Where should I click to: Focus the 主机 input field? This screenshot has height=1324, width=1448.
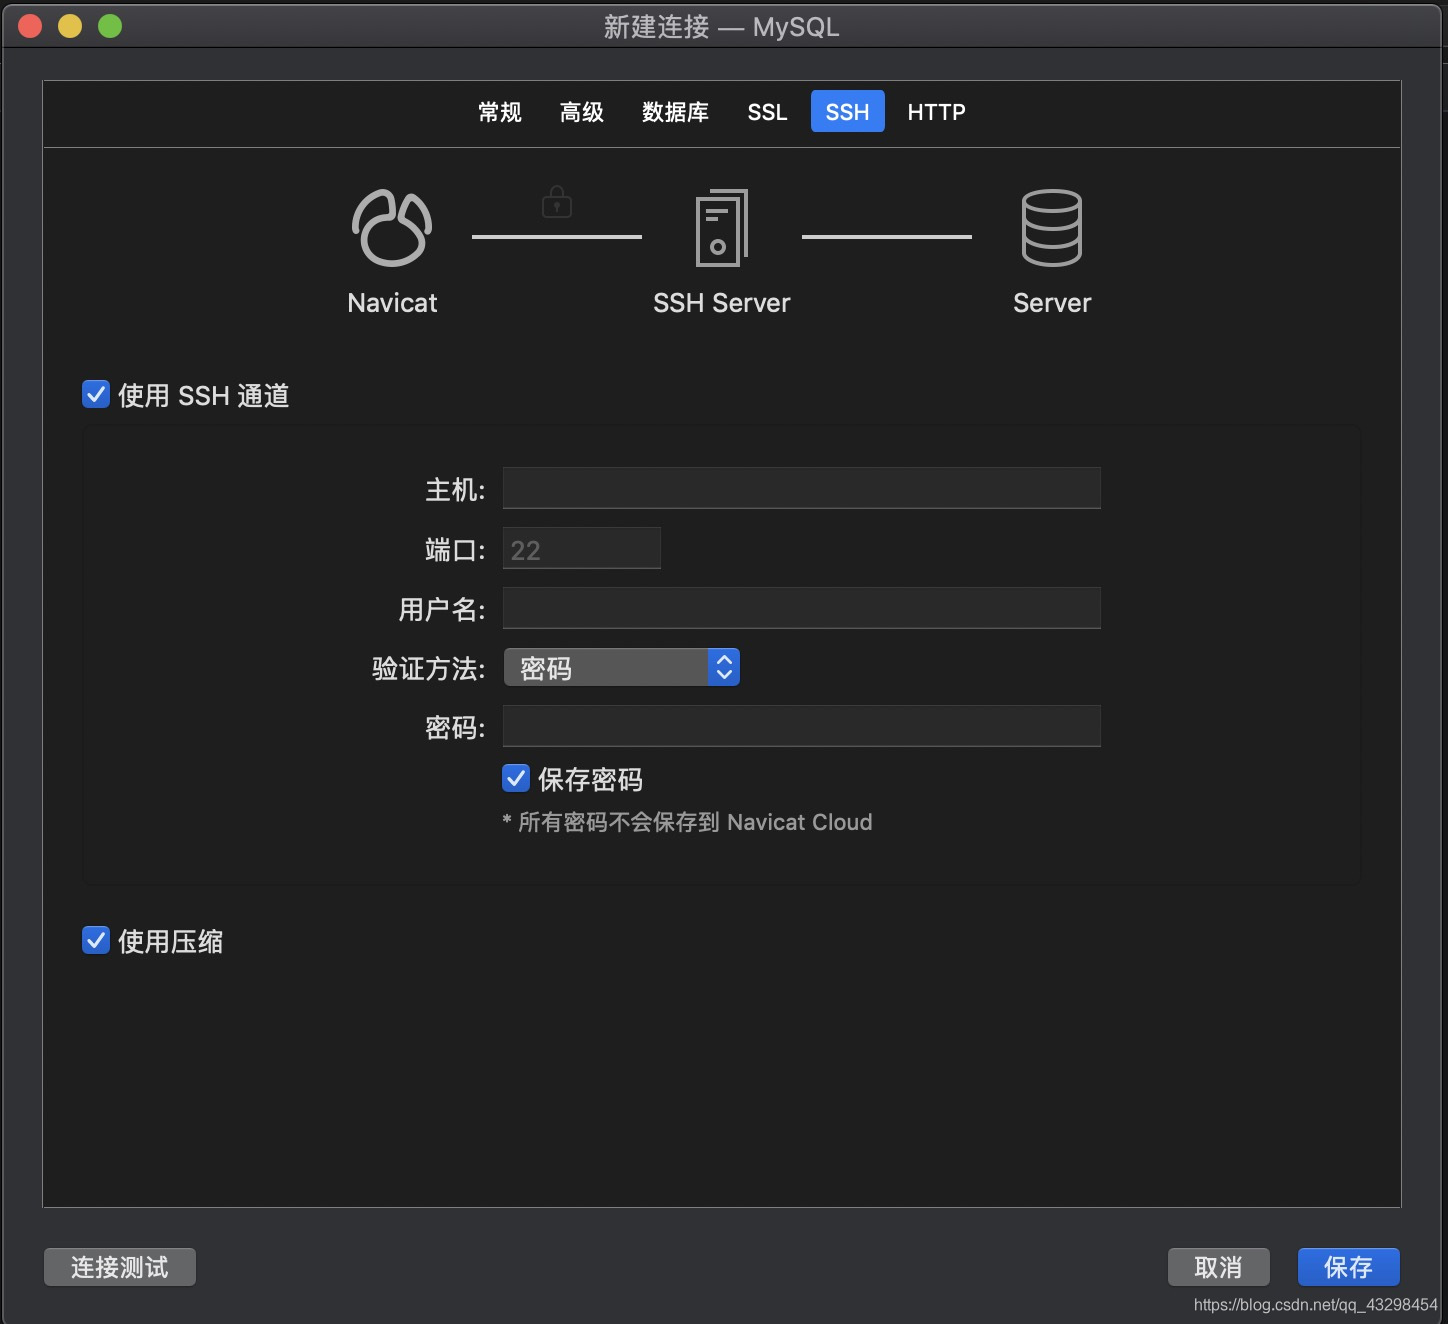[x=801, y=488]
